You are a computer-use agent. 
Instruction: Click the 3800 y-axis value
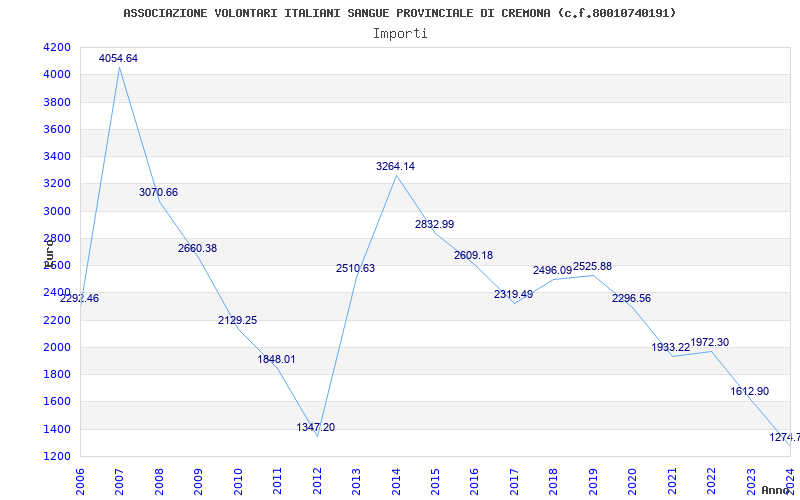point(58,102)
